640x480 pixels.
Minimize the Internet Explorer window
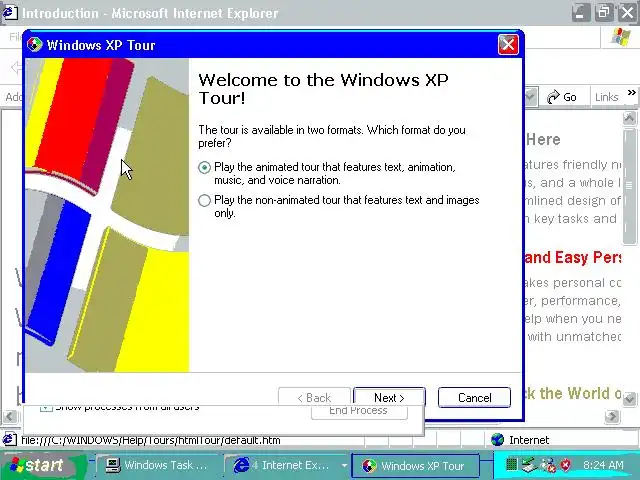581,13
